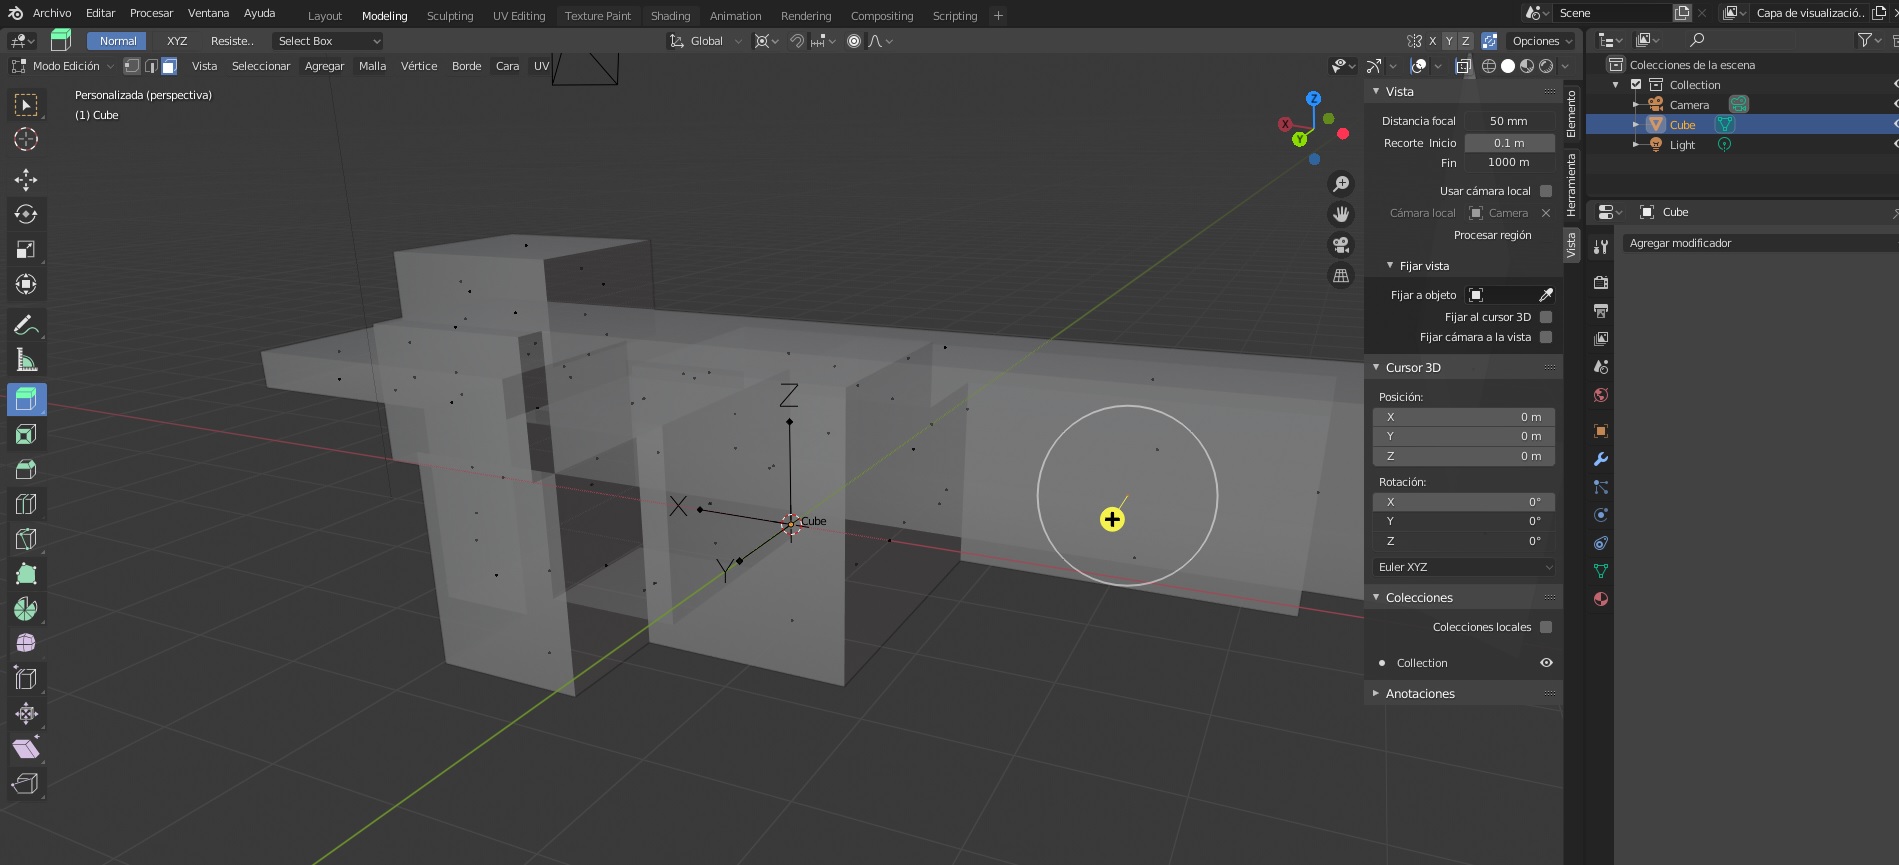Click the Normal orientation button

click(x=117, y=41)
